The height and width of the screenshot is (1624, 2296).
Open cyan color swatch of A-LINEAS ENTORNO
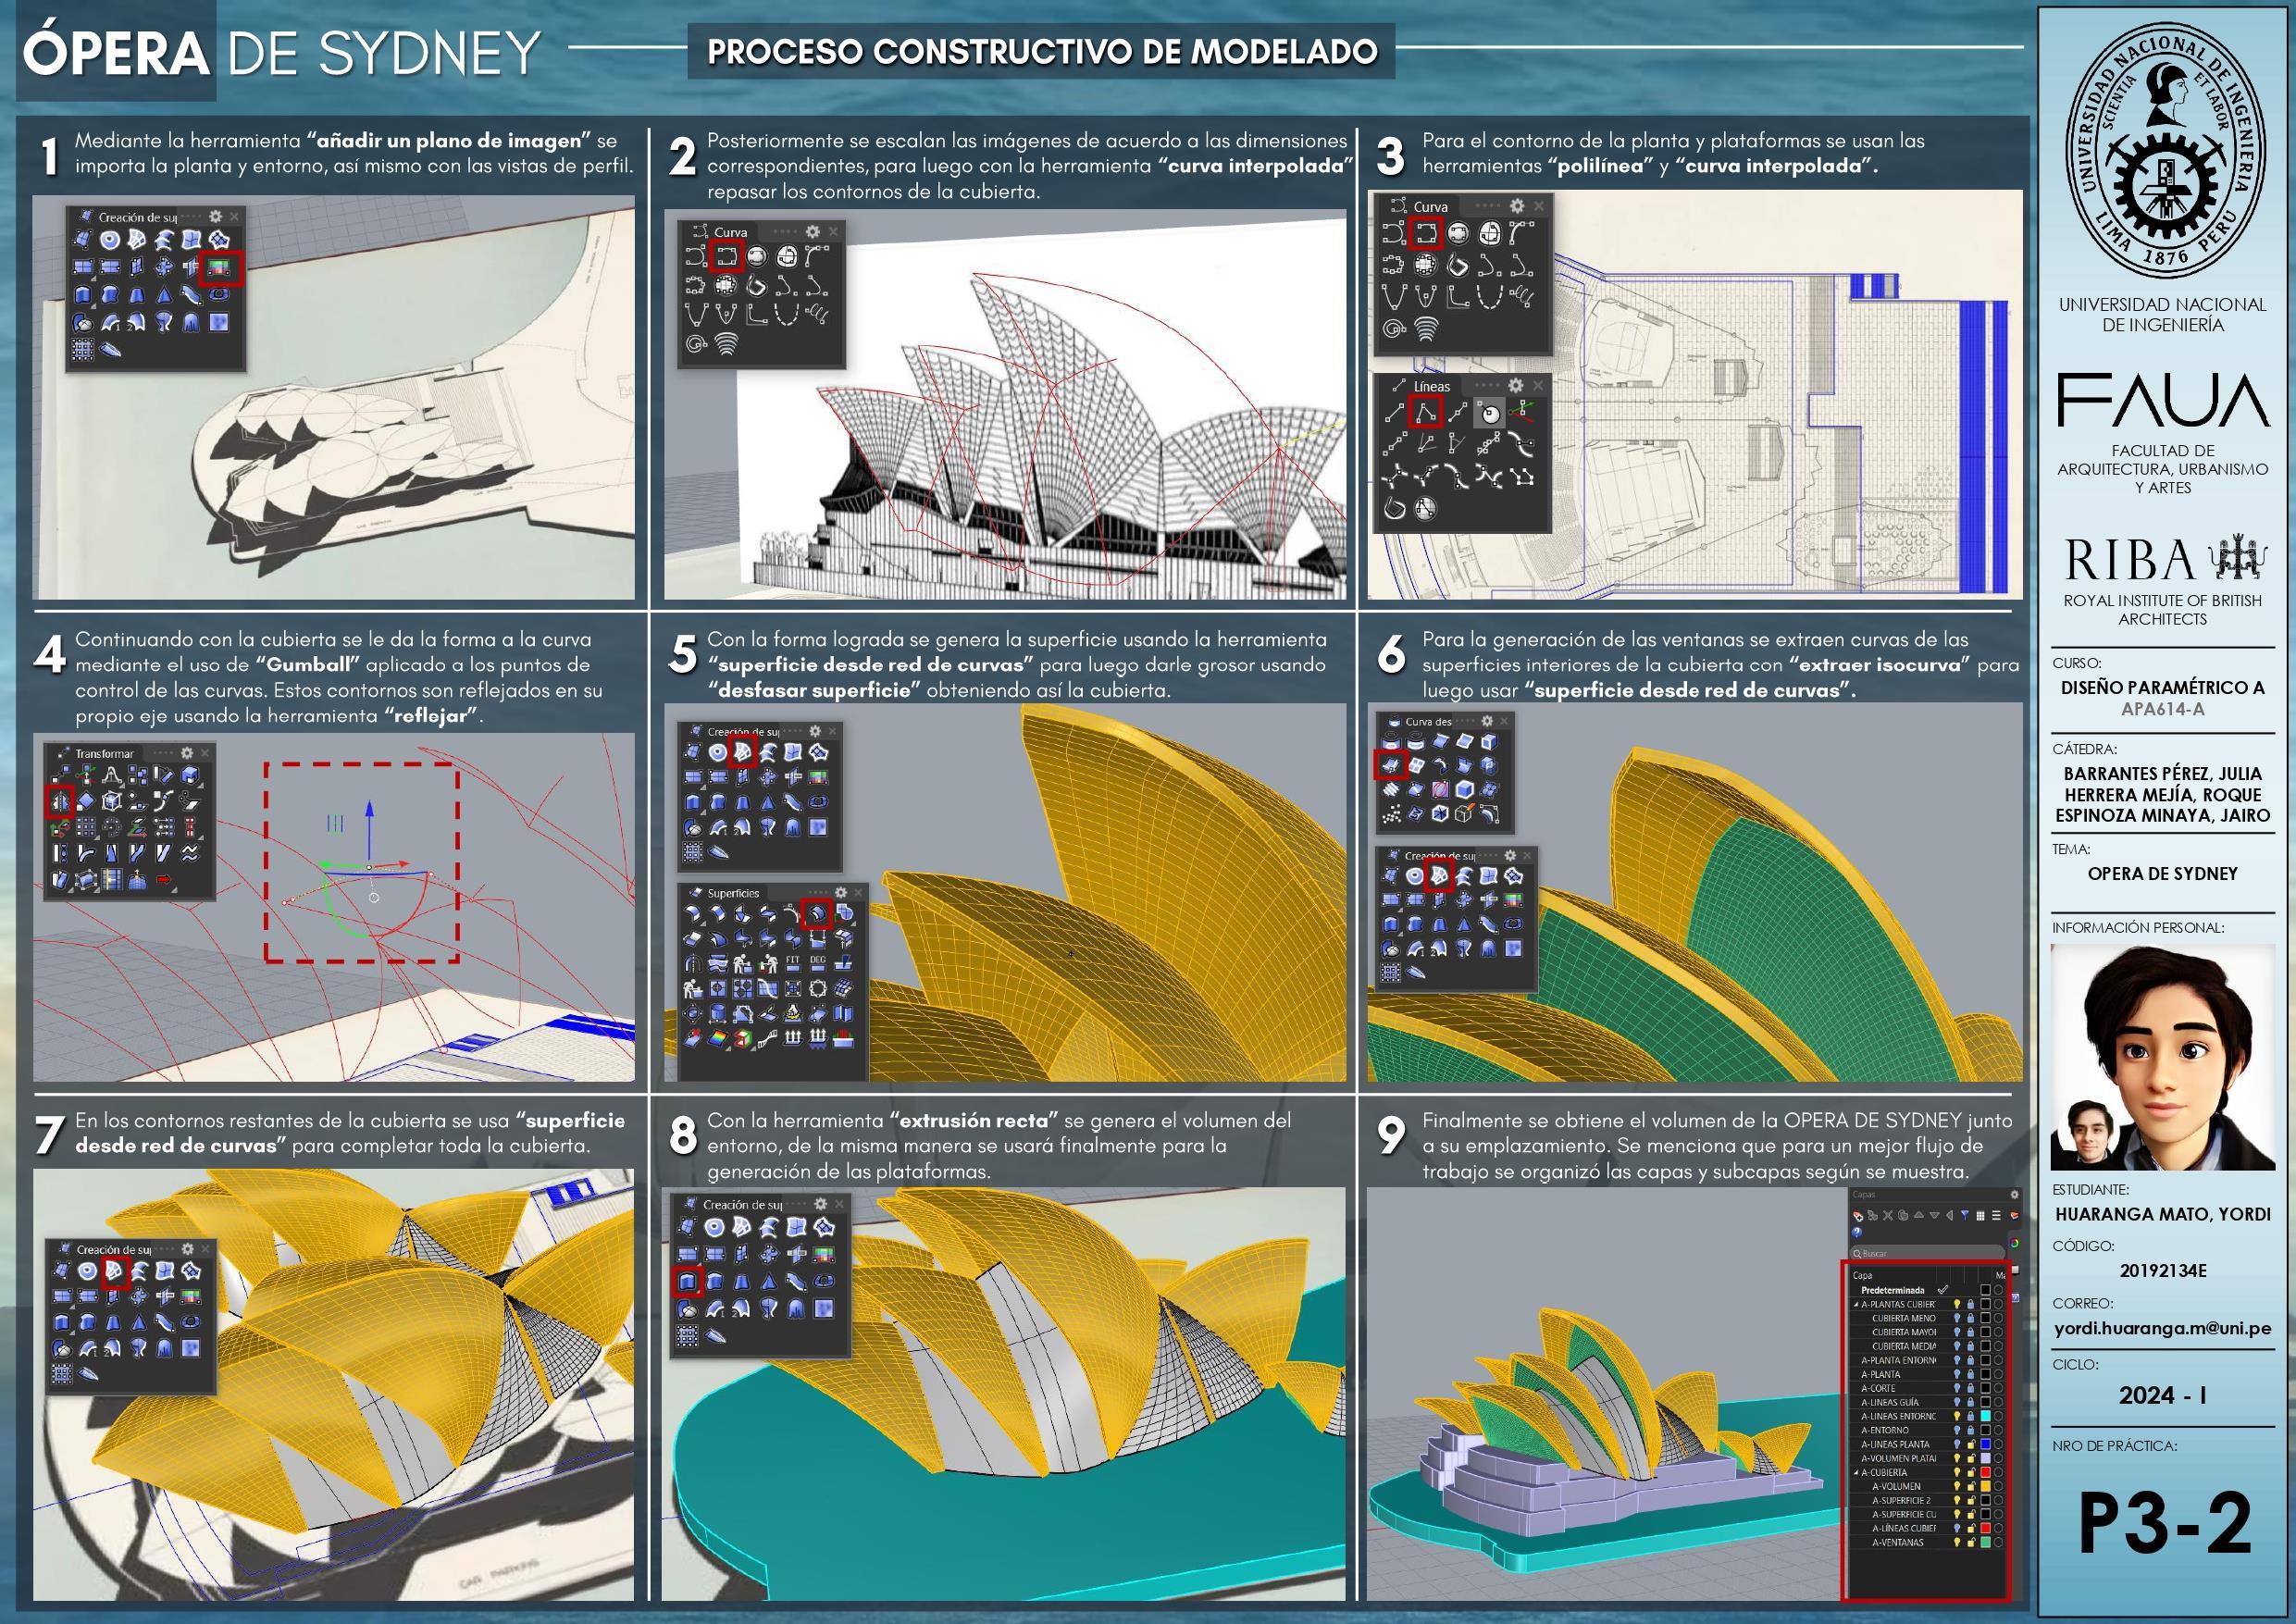1986,1416
